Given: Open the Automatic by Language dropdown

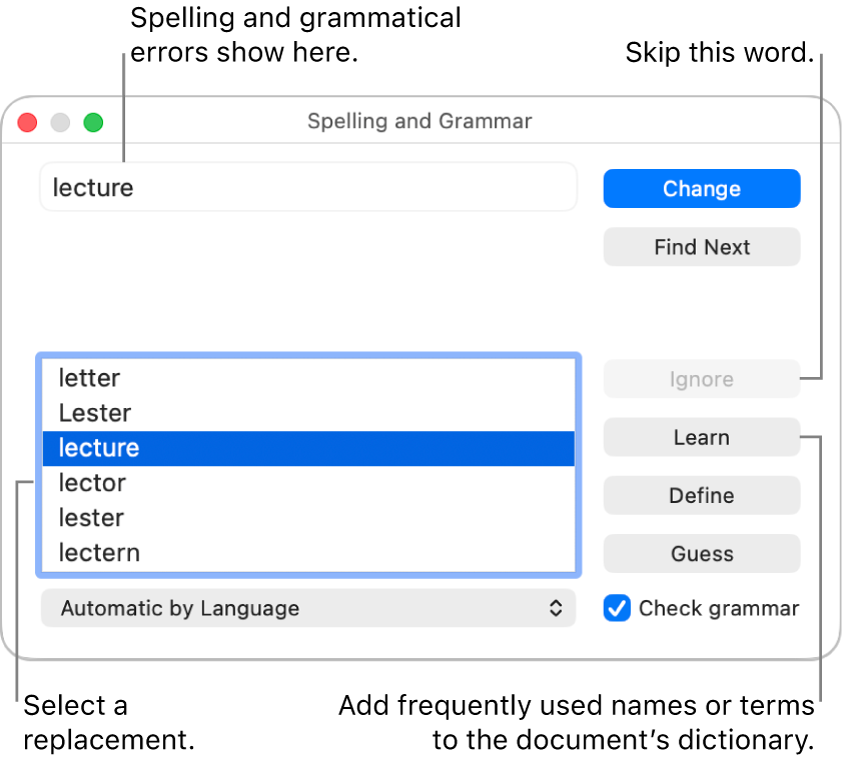Looking at the screenshot, I should pos(307,608).
